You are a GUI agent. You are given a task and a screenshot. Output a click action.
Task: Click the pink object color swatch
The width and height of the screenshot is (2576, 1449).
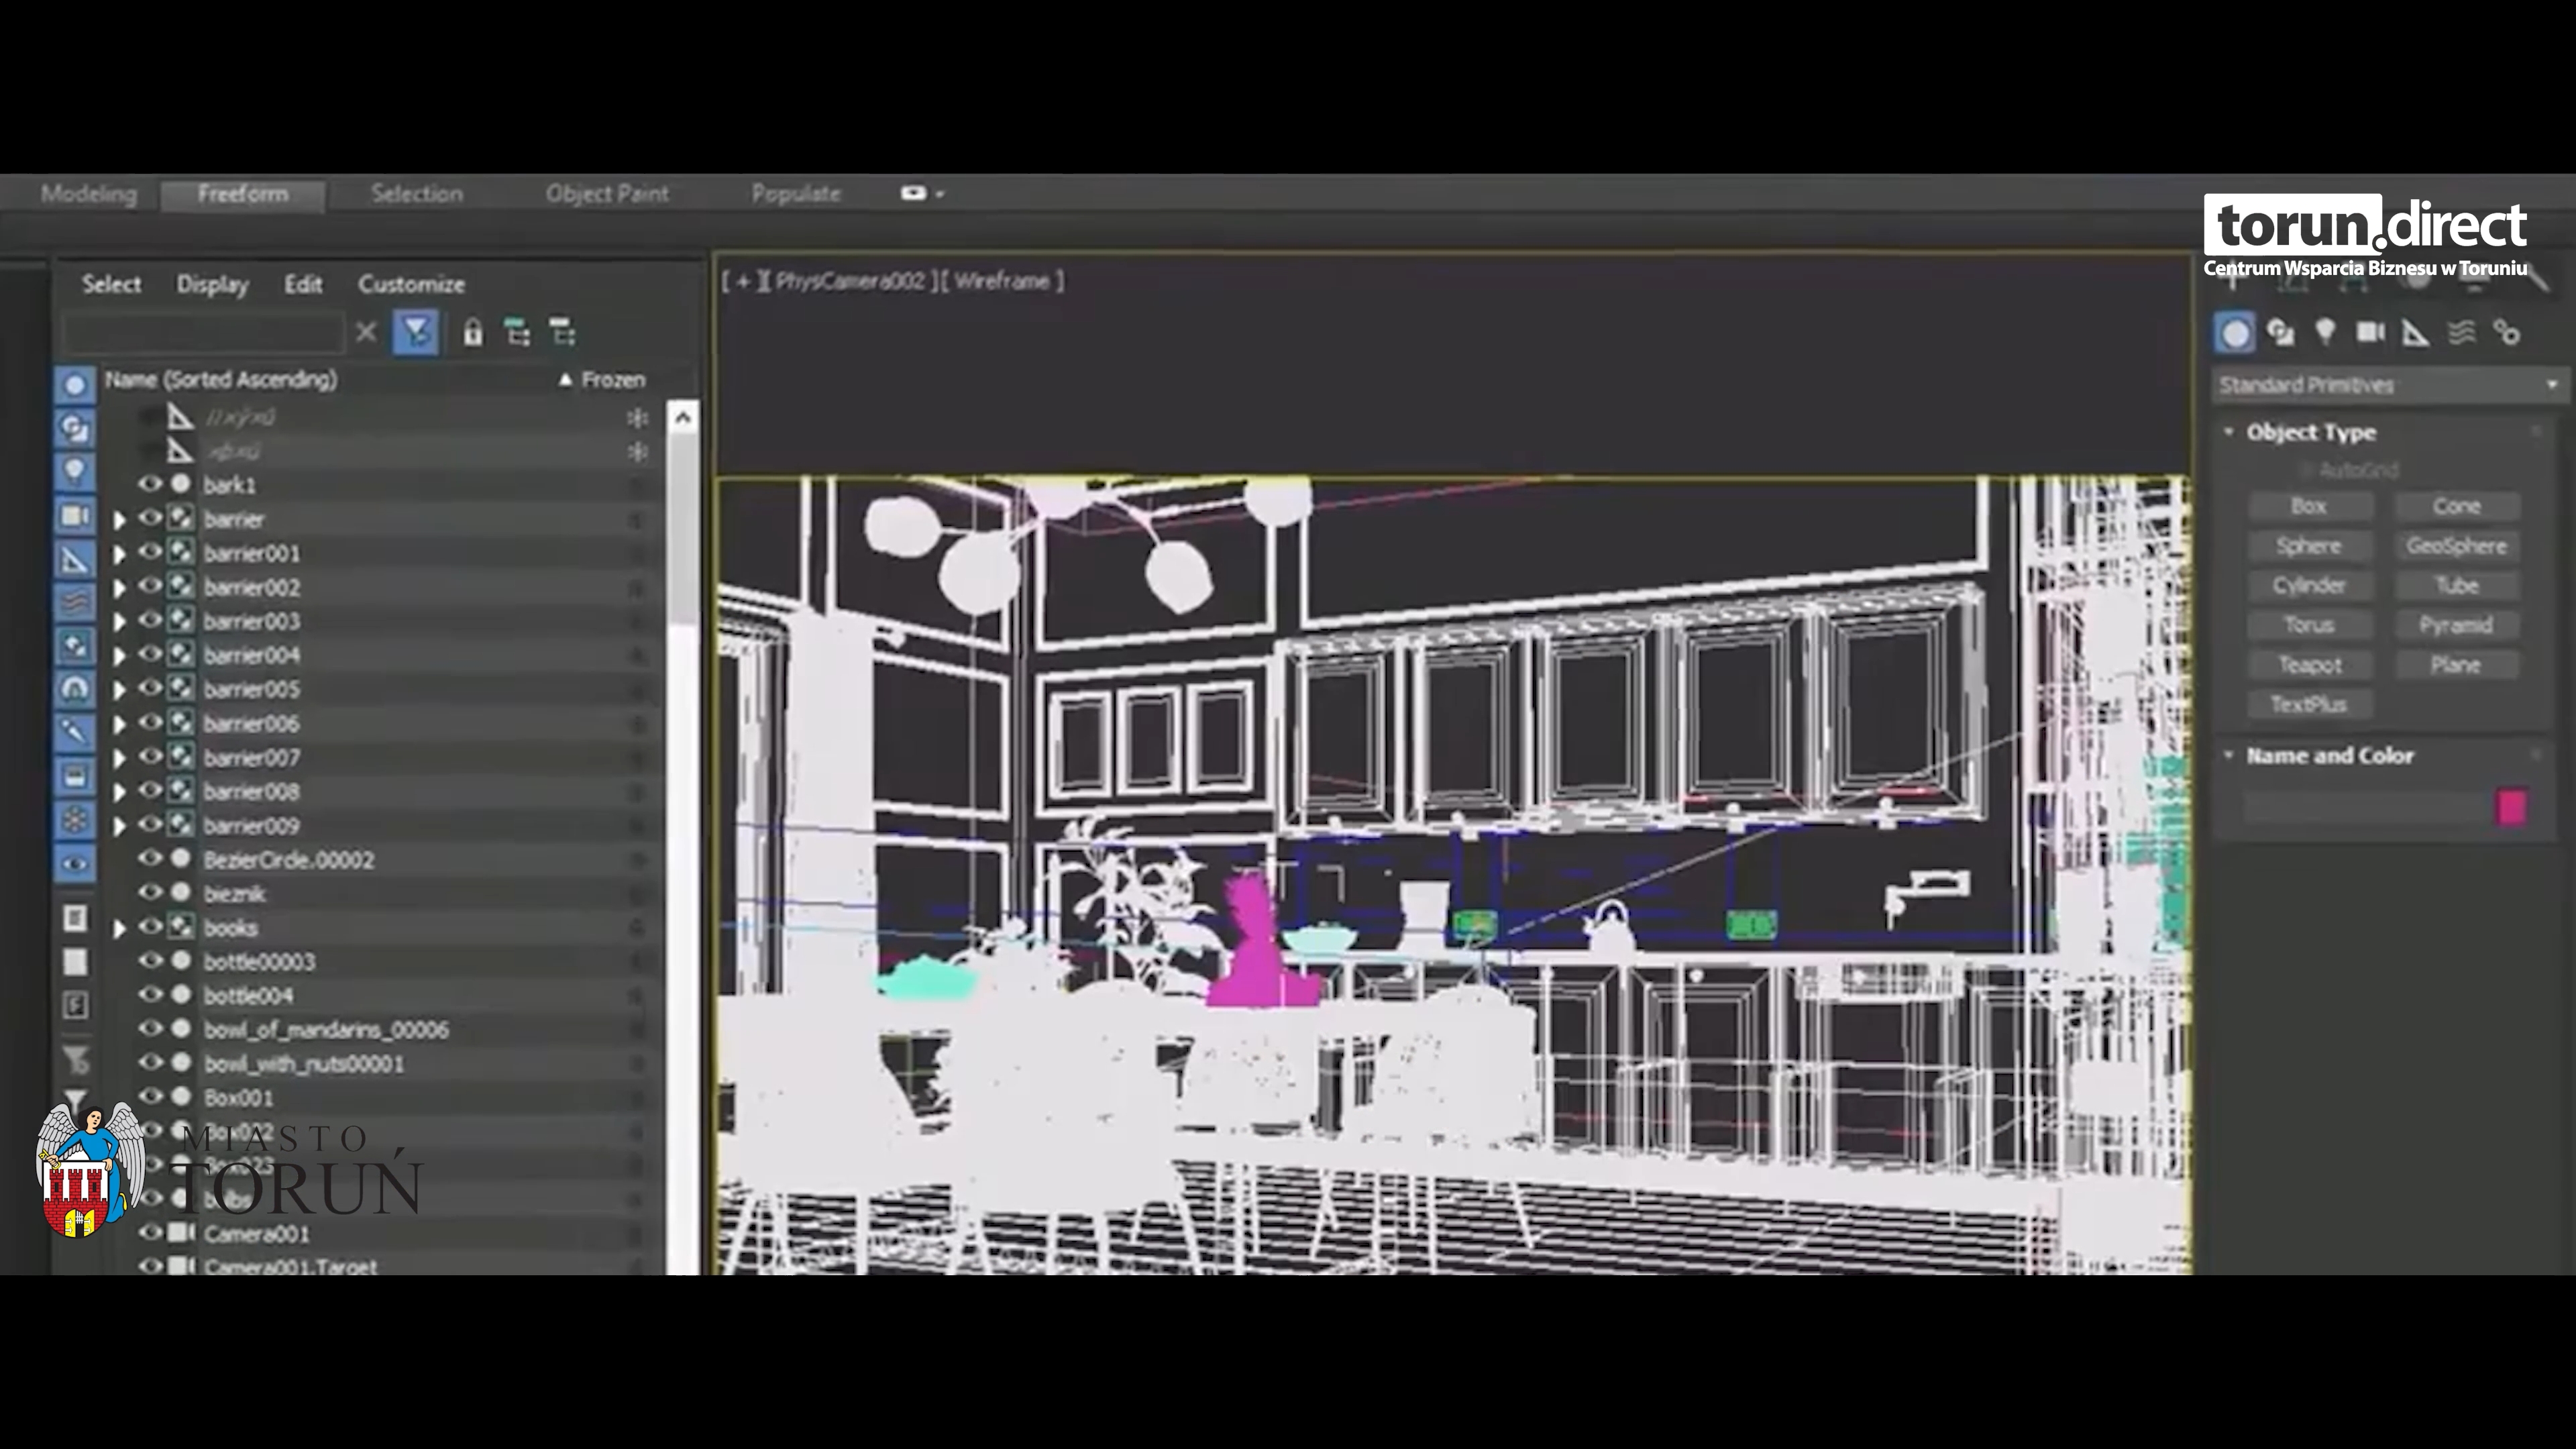click(x=2511, y=807)
